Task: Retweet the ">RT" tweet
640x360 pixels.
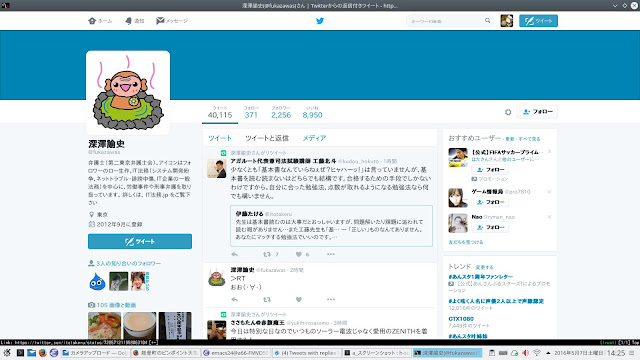Action: click(x=267, y=300)
